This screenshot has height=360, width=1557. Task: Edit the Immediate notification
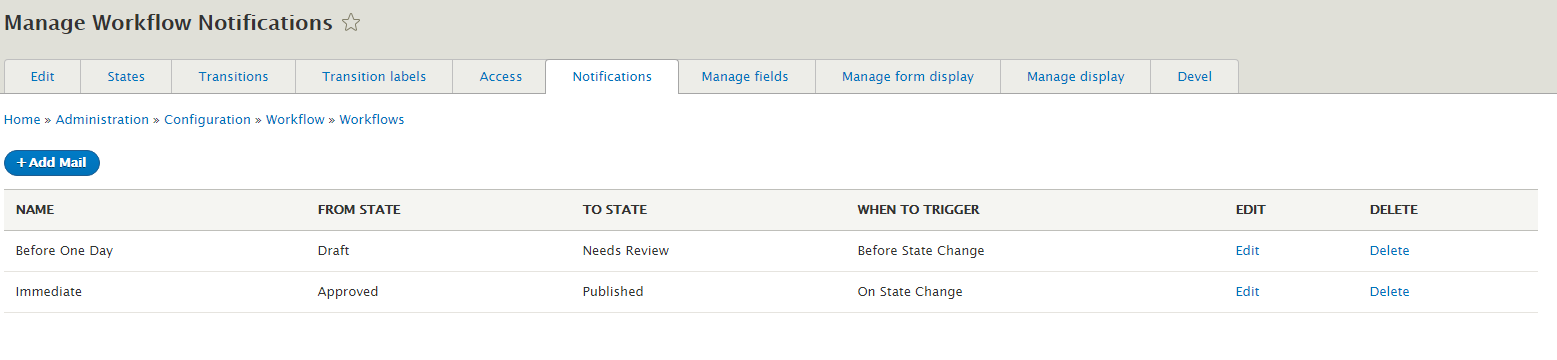pyautogui.click(x=1247, y=292)
